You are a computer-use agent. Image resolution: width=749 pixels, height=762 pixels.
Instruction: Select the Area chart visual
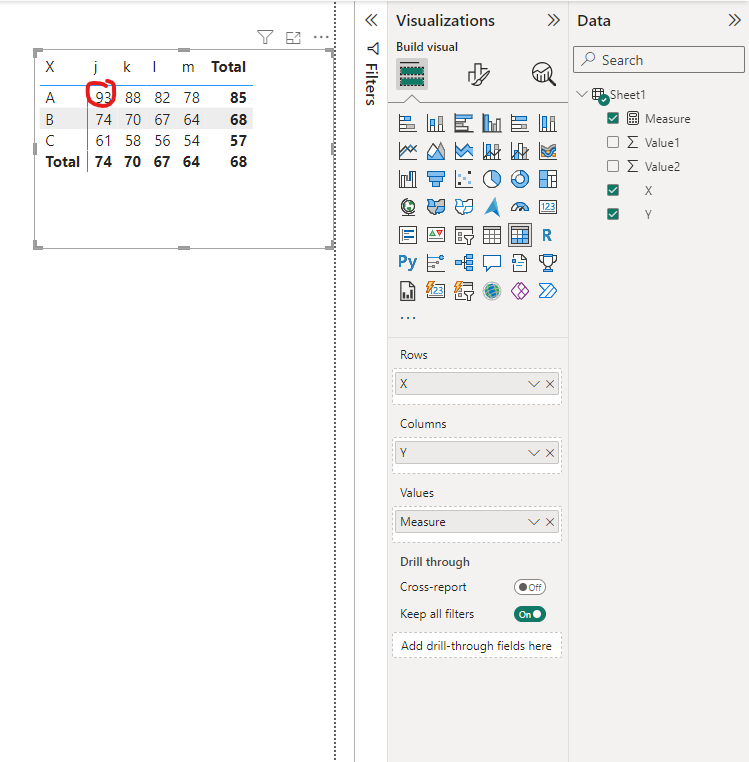[435, 151]
